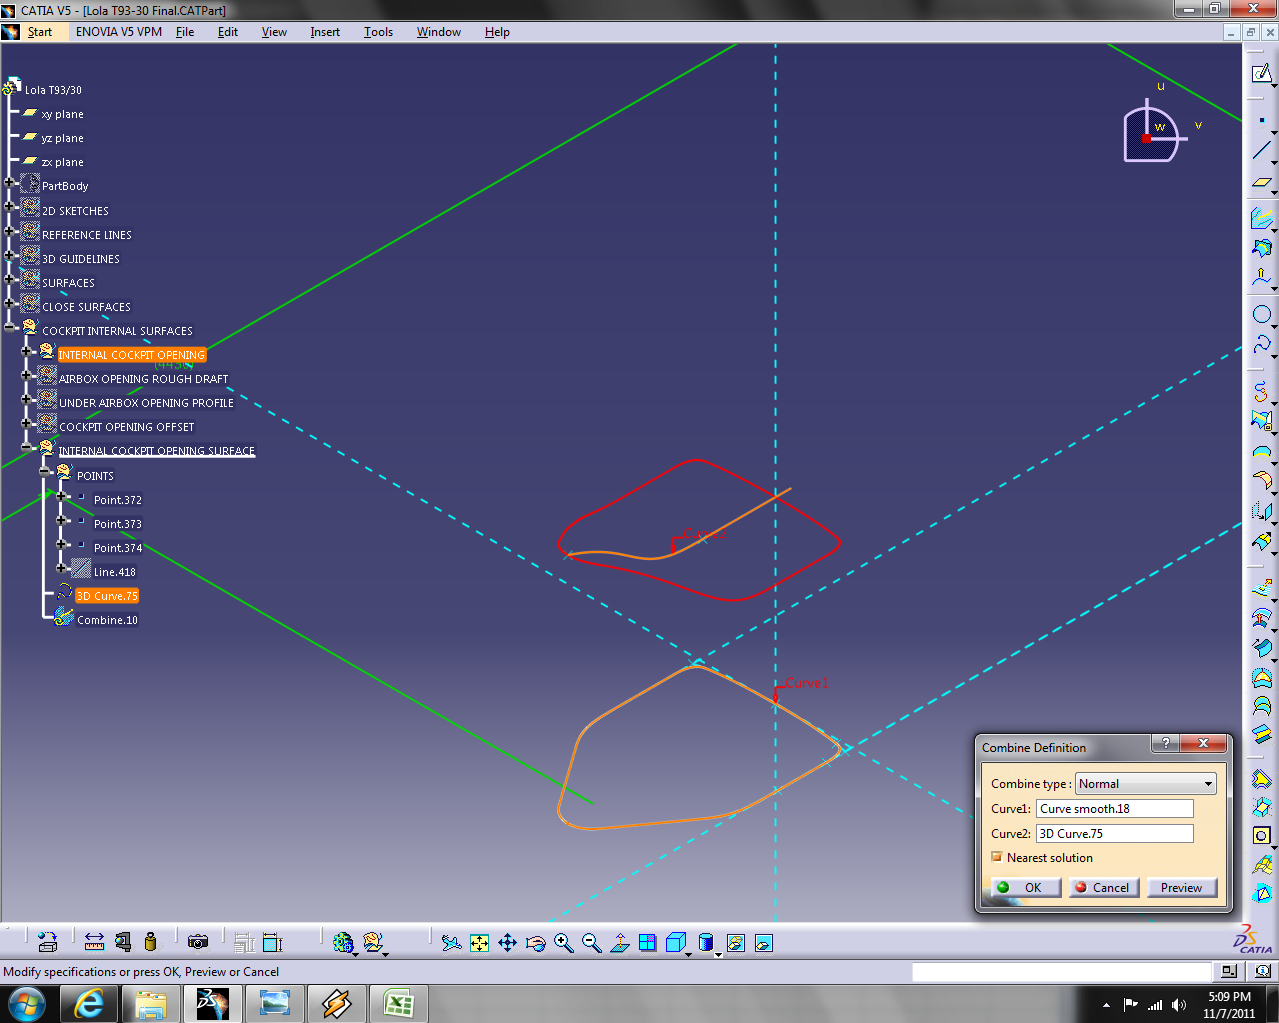This screenshot has height=1023, width=1279.
Task: Click the help question mark in dialog
Action: coord(1165,743)
